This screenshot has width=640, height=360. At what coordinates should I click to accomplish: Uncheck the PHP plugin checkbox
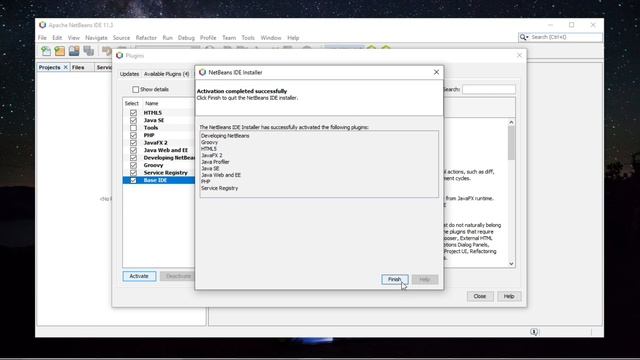pyautogui.click(x=133, y=135)
